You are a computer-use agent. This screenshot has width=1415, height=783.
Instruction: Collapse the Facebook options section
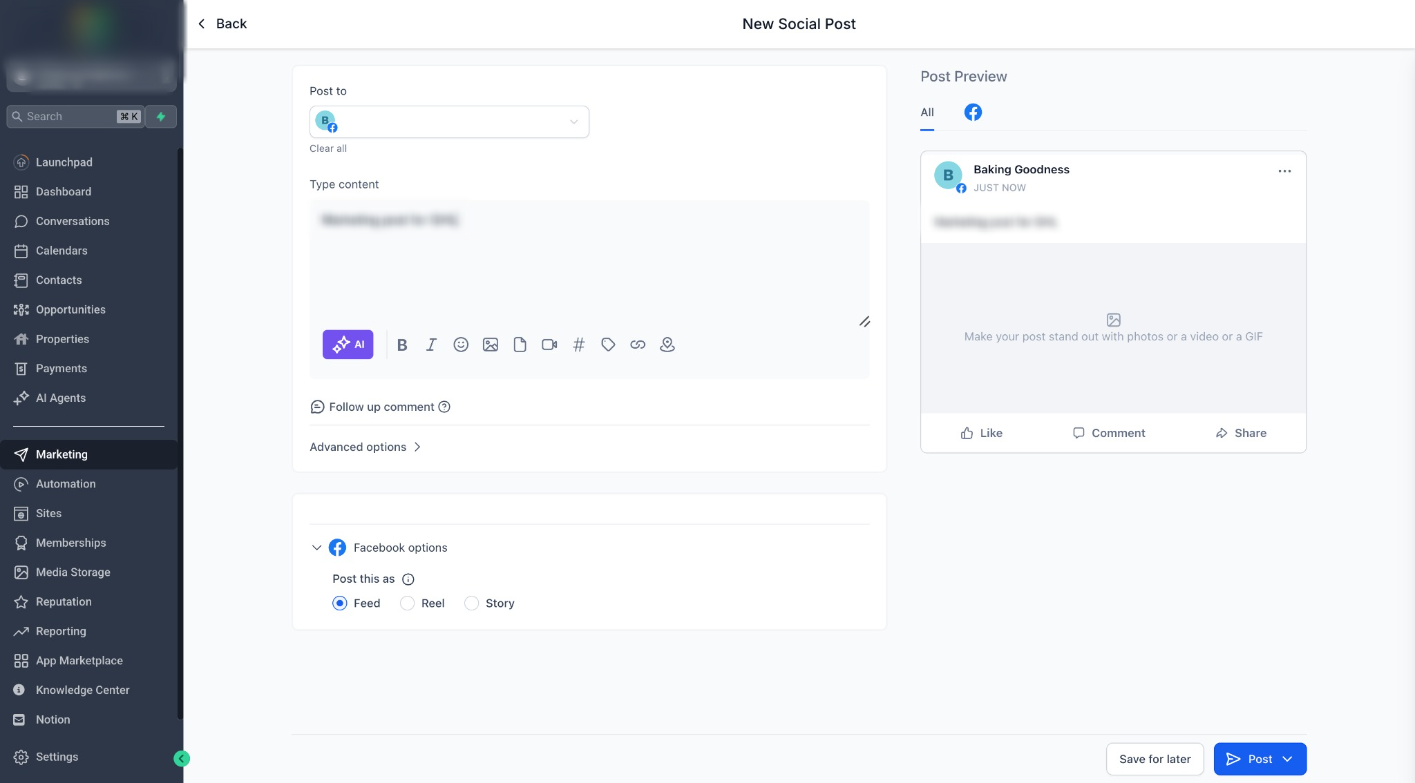[317, 548]
